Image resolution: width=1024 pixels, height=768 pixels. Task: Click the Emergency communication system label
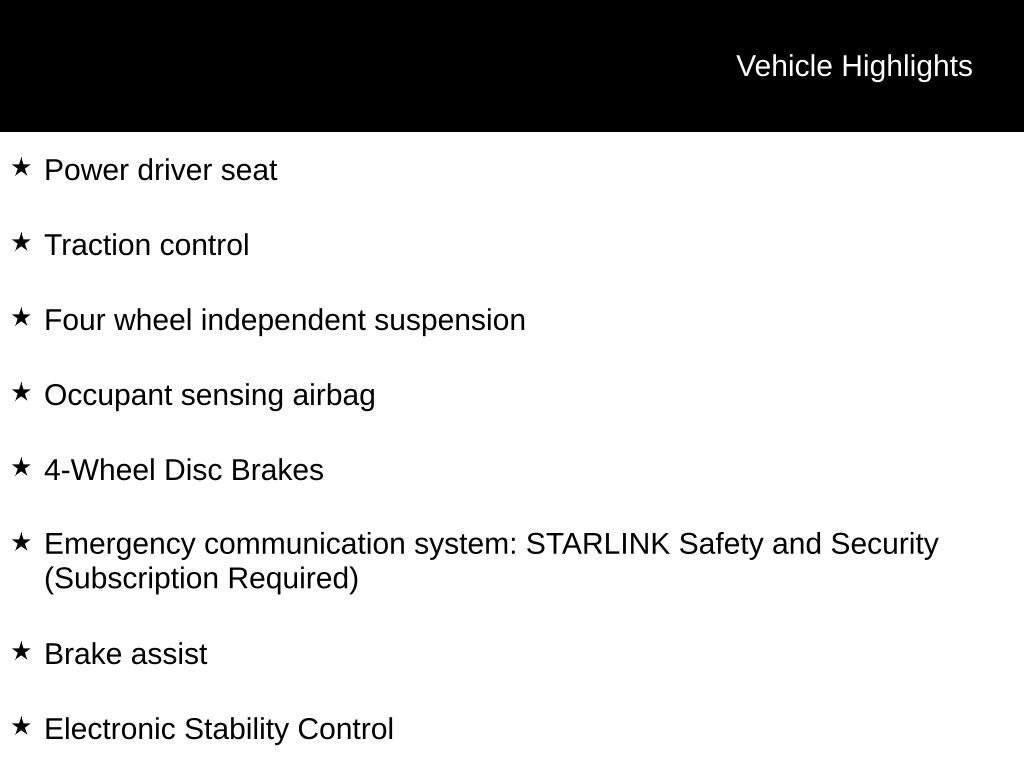[x=281, y=544]
